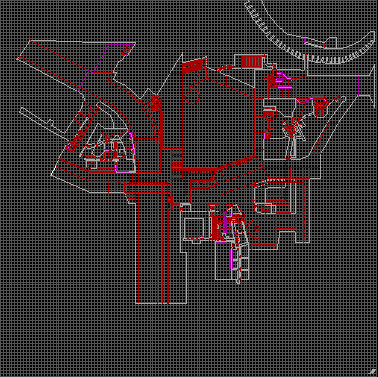
Task: Click the magenta horizontal segment in the left building
Action: coord(122,172)
